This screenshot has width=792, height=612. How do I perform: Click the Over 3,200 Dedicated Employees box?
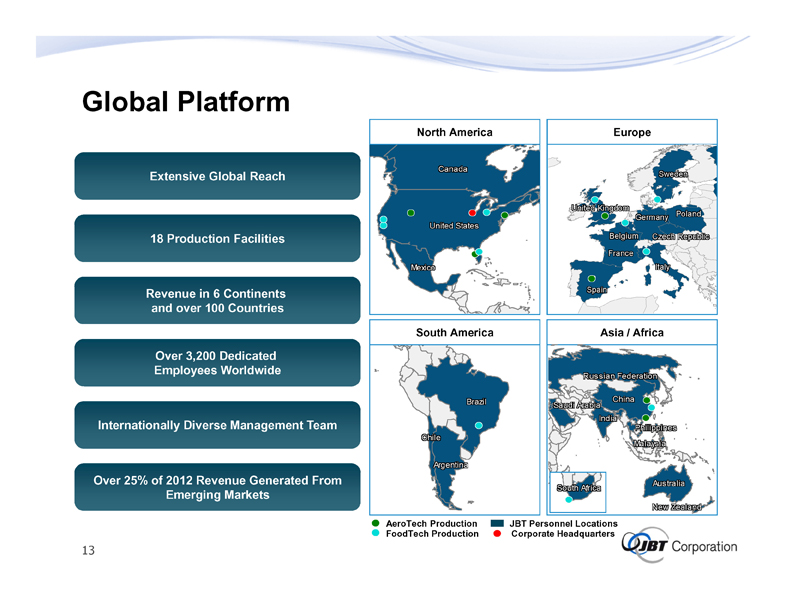point(217,363)
